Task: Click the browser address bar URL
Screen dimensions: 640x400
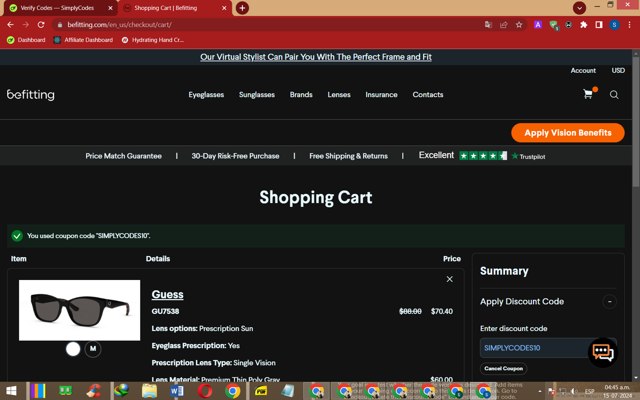Action: (x=119, y=25)
